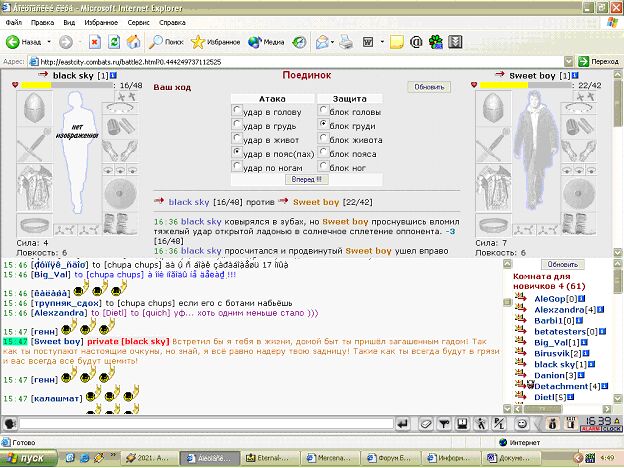Open Справка menu
624x468 pixels.
tap(172, 23)
